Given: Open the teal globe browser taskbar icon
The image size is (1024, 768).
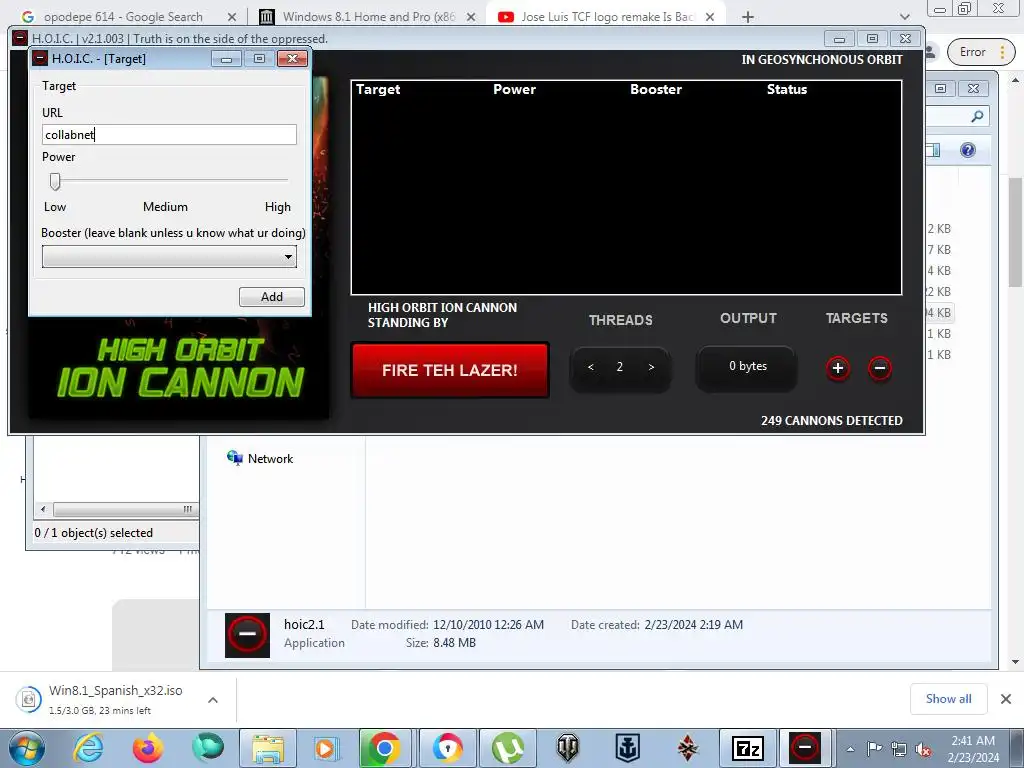Looking at the screenshot, I should coord(208,748).
